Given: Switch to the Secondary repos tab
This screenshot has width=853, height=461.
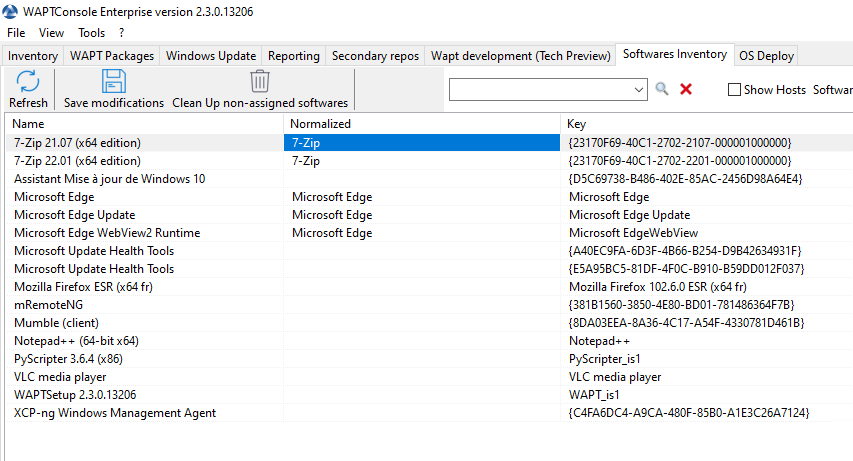Looking at the screenshot, I should point(375,56).
